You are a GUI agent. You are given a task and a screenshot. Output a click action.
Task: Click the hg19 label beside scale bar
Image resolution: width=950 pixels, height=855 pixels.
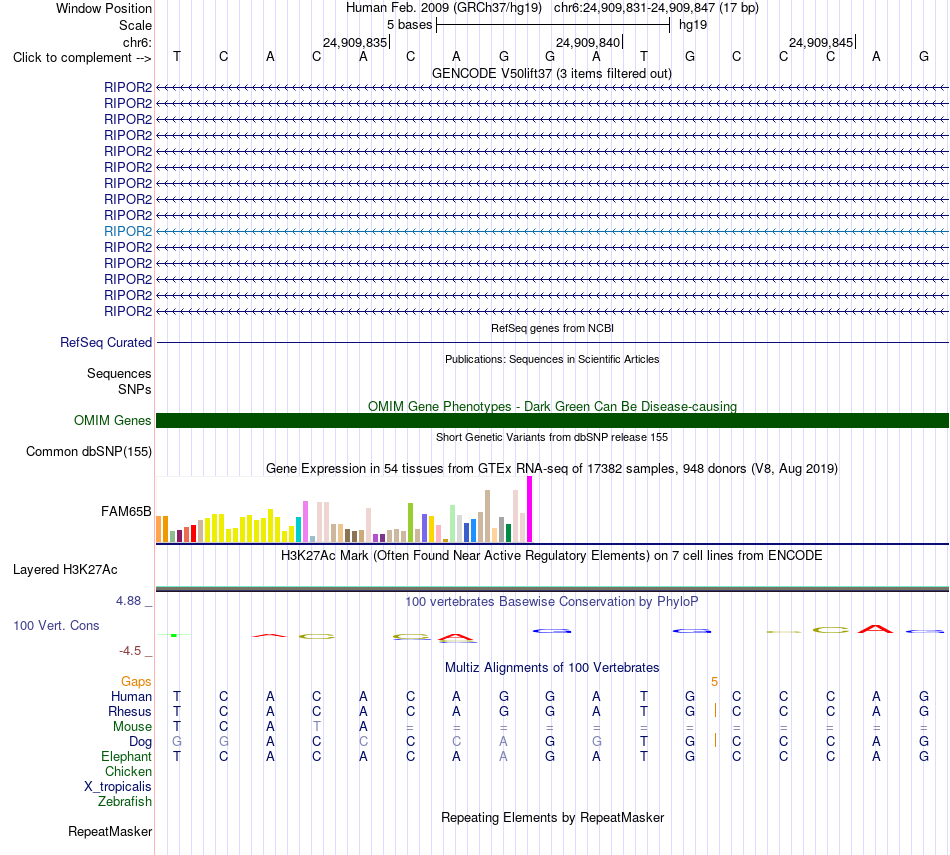[693, 25]
